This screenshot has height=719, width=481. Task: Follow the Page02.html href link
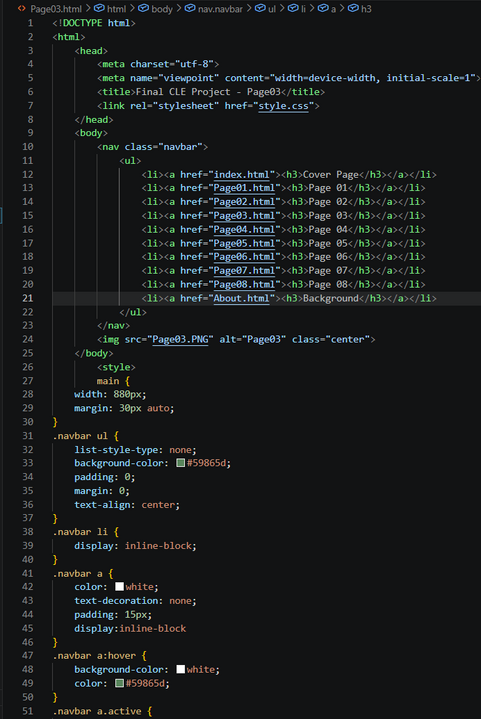tap(244, 202)
